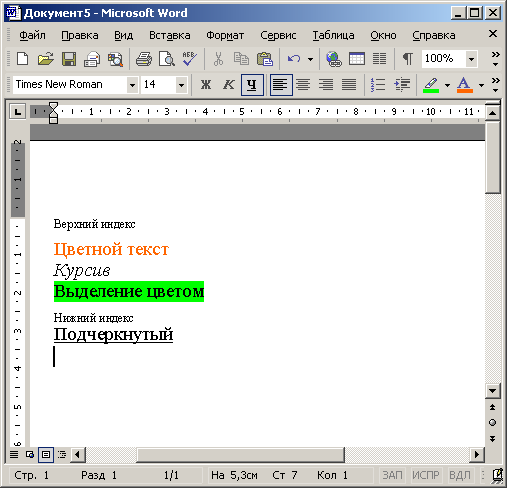The image size is (507, 488).
Task: Click the ЗАП status bar indicator
Action: (x=392, y=475)
